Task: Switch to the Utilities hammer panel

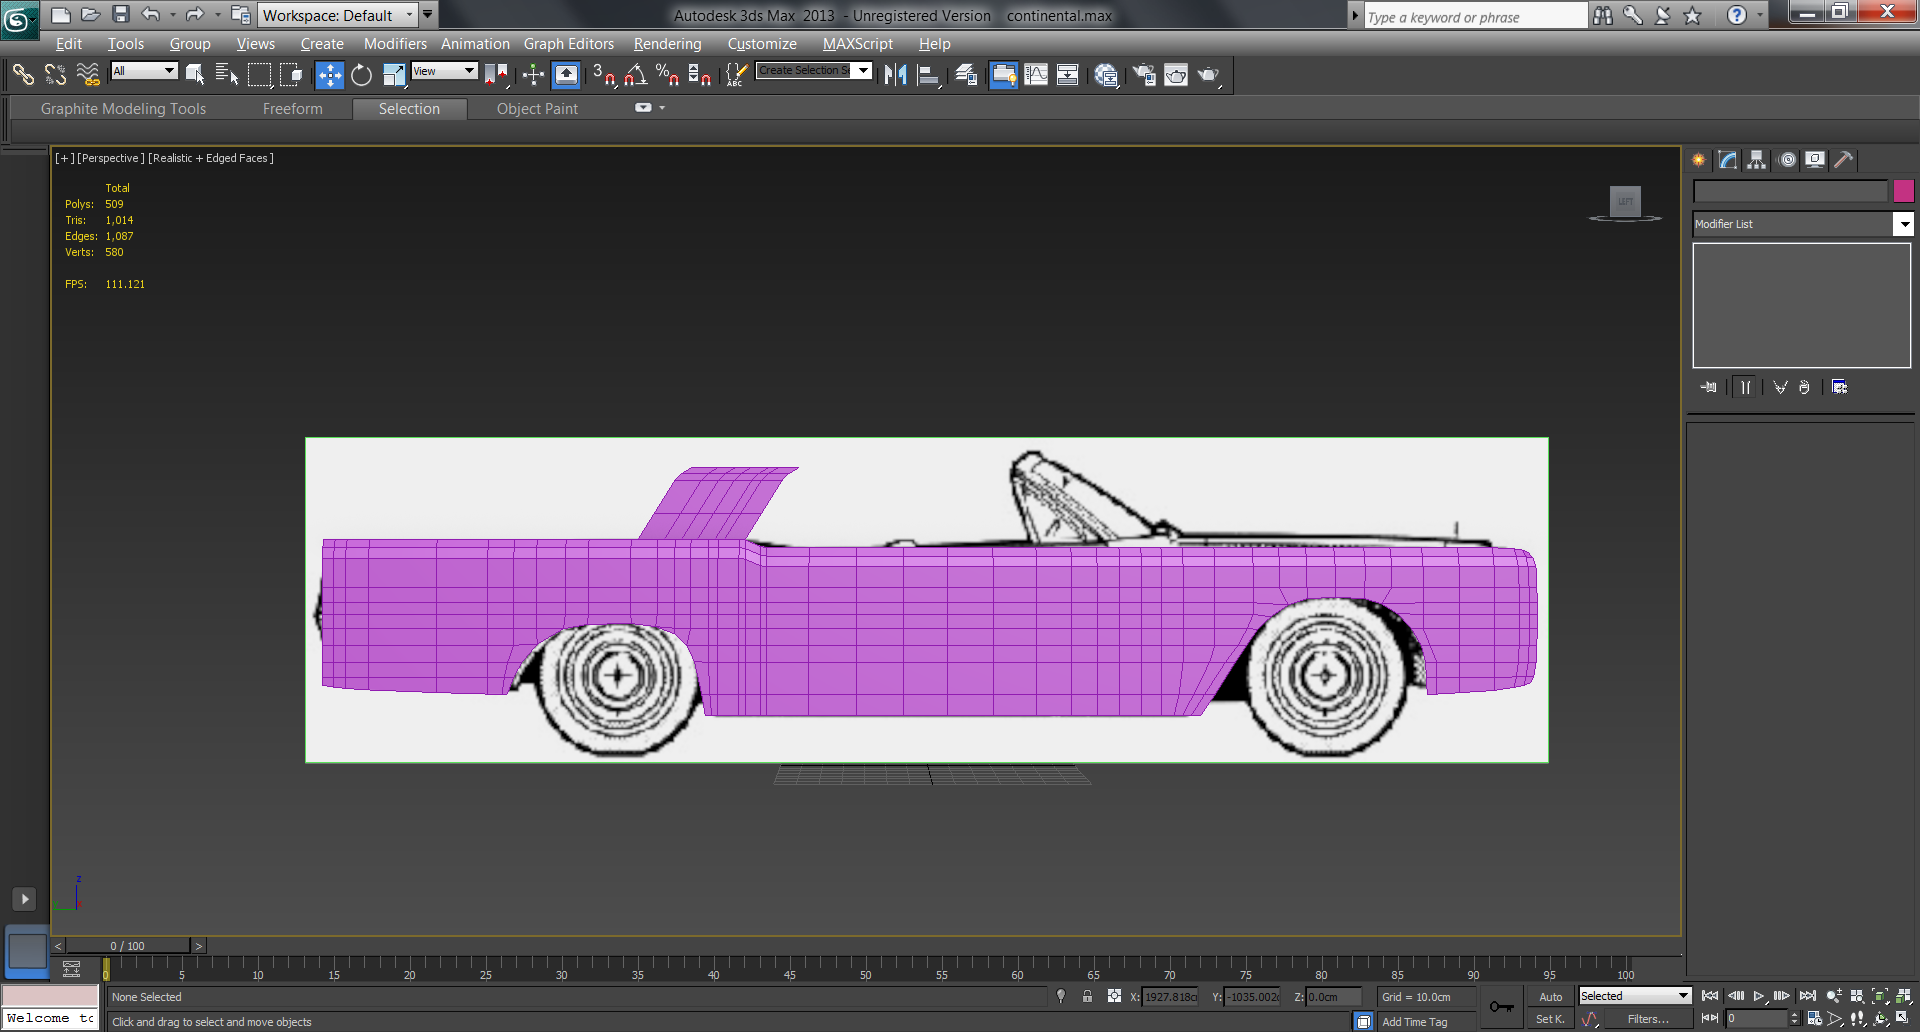Action: pyautogui.click(x=1844, y=160)
